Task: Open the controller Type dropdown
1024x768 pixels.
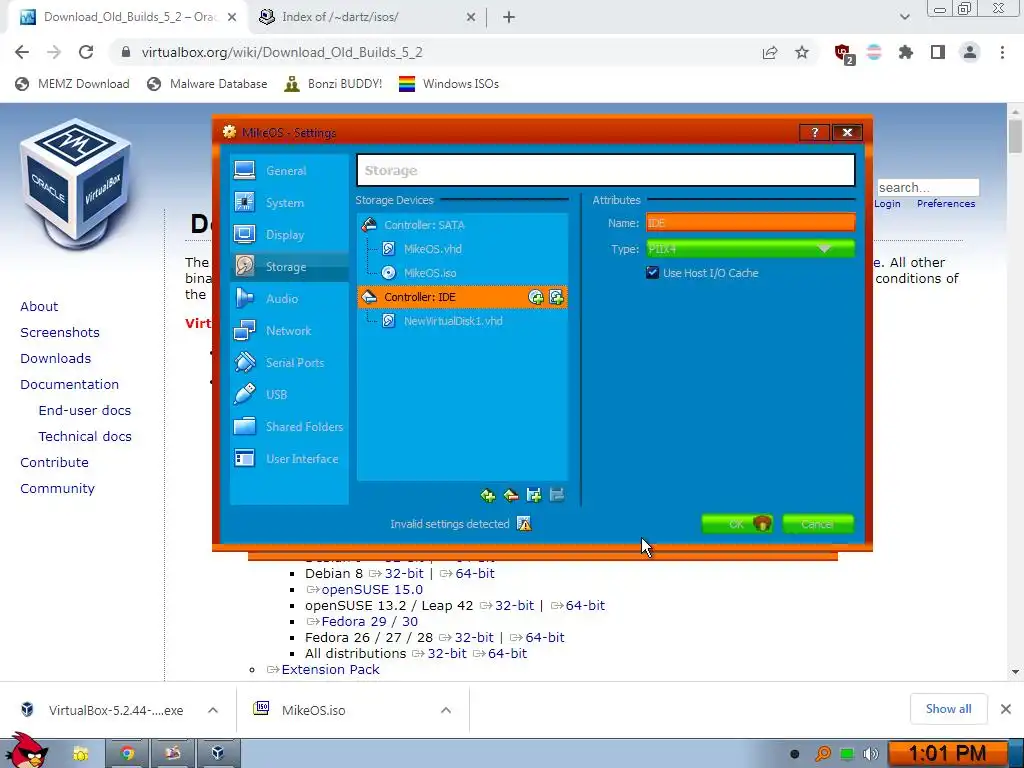Action: (x=750, y=249)
